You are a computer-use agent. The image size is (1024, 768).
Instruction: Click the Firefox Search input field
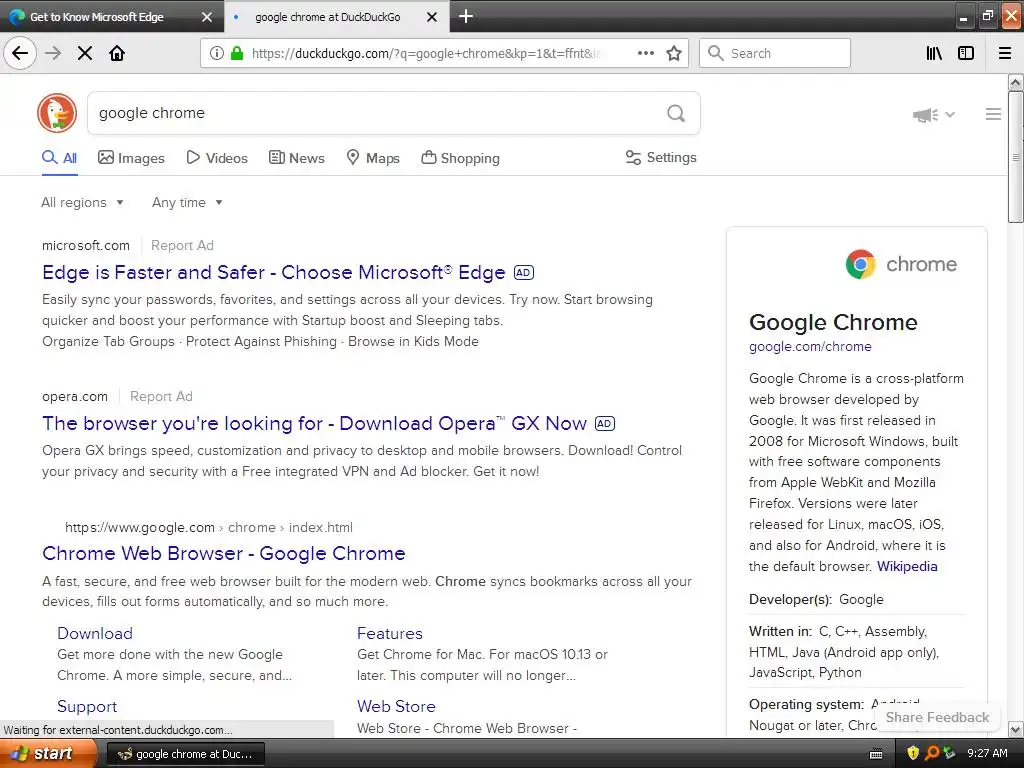coord(775,53)
